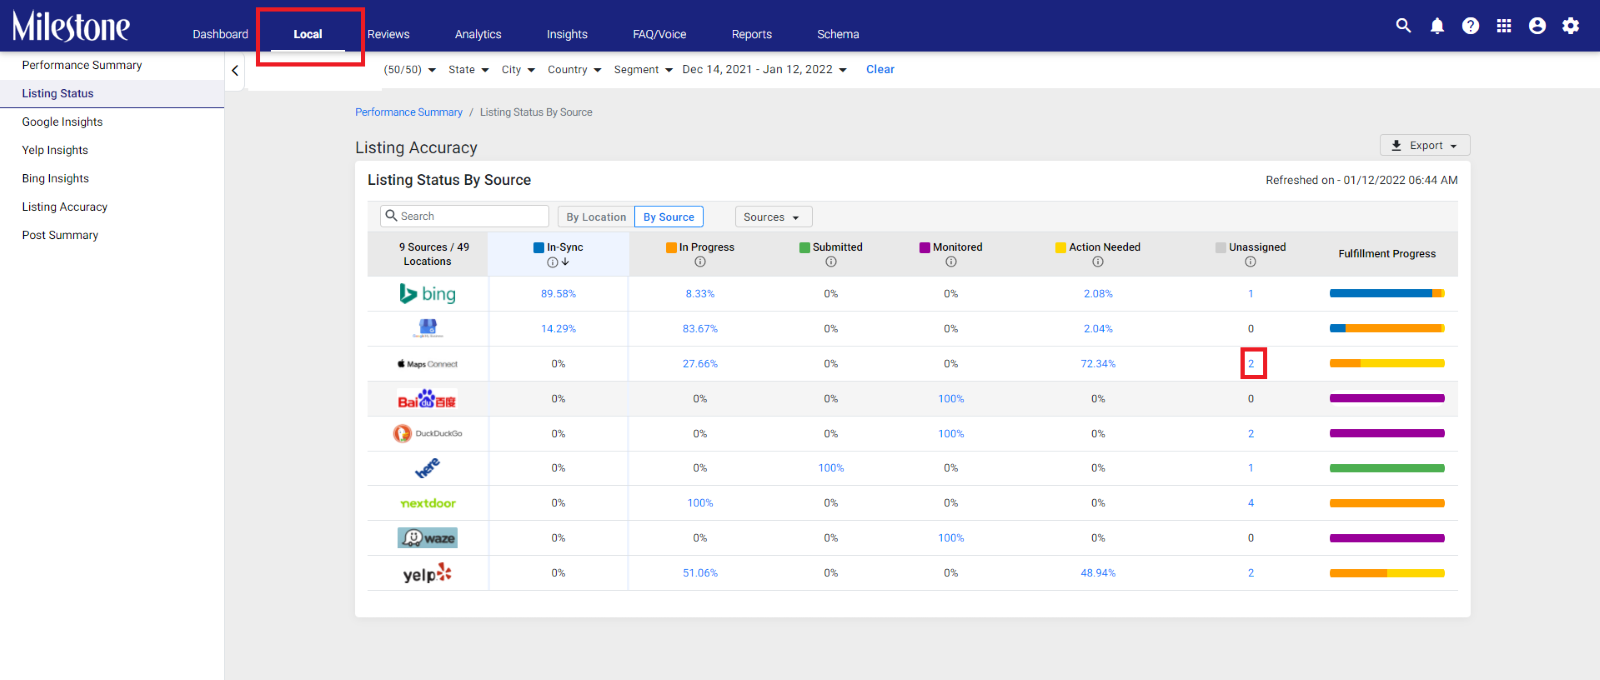Switch view to By Source

[669, 217]
